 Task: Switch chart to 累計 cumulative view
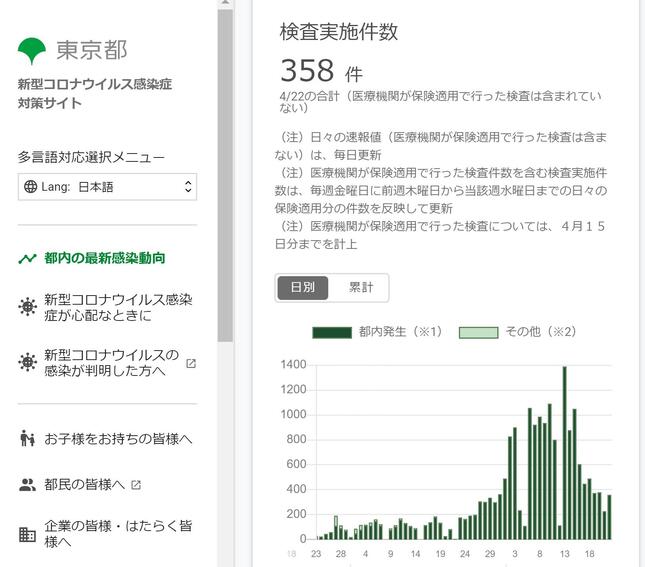tap(360, 287)
